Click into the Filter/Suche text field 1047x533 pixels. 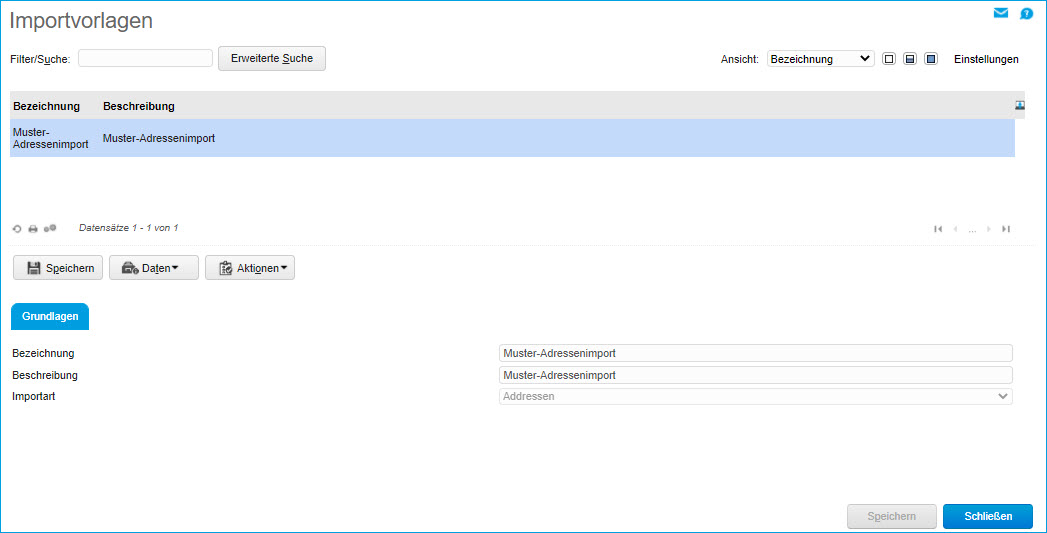click(x=145, y=58)
